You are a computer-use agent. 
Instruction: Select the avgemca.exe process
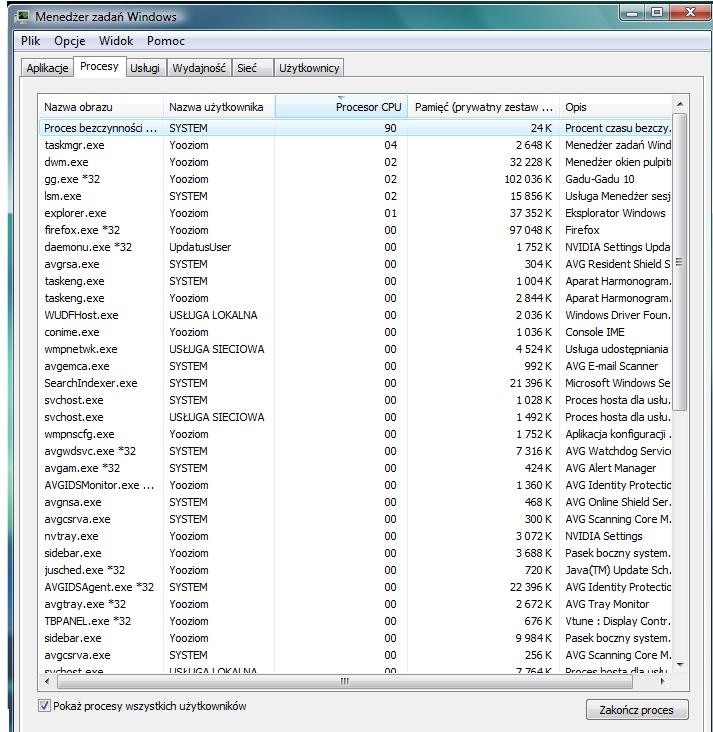[x=356, y=366]
